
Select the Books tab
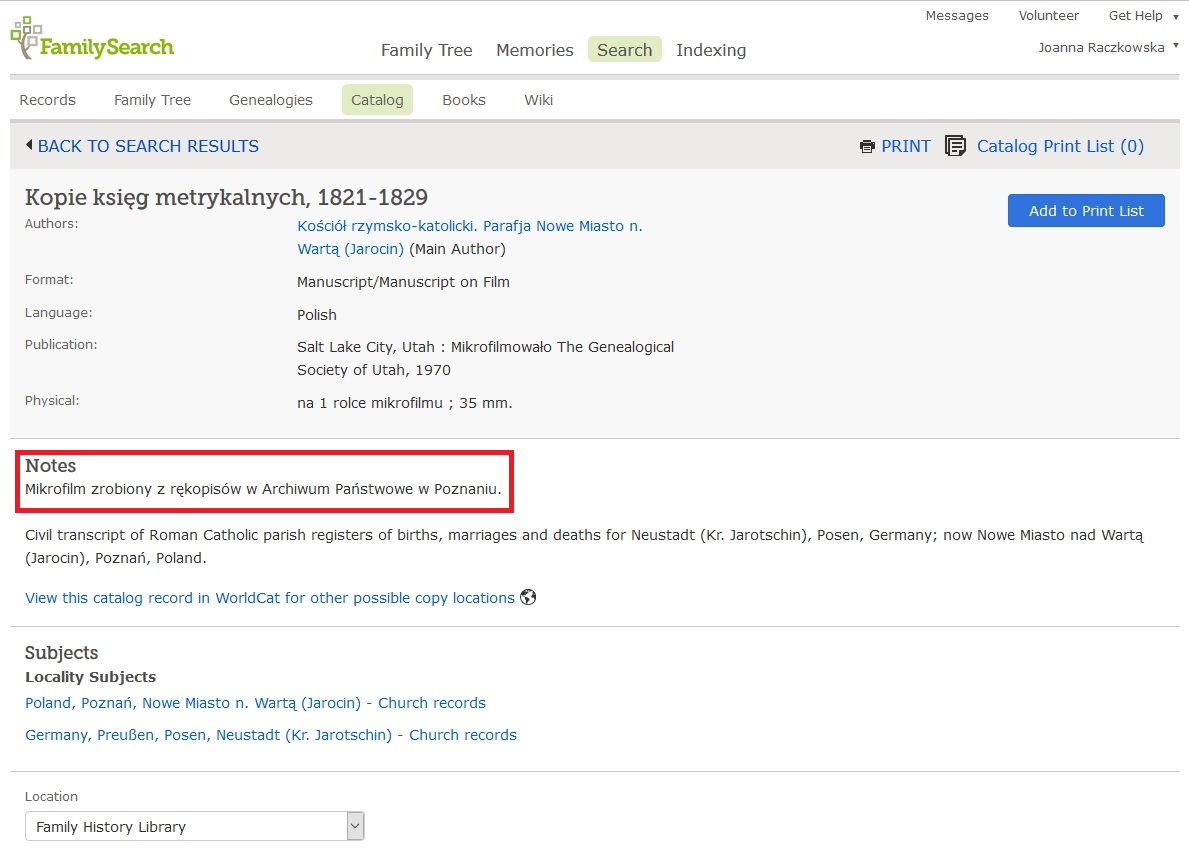pyautogui.click(x=464, y=100)
